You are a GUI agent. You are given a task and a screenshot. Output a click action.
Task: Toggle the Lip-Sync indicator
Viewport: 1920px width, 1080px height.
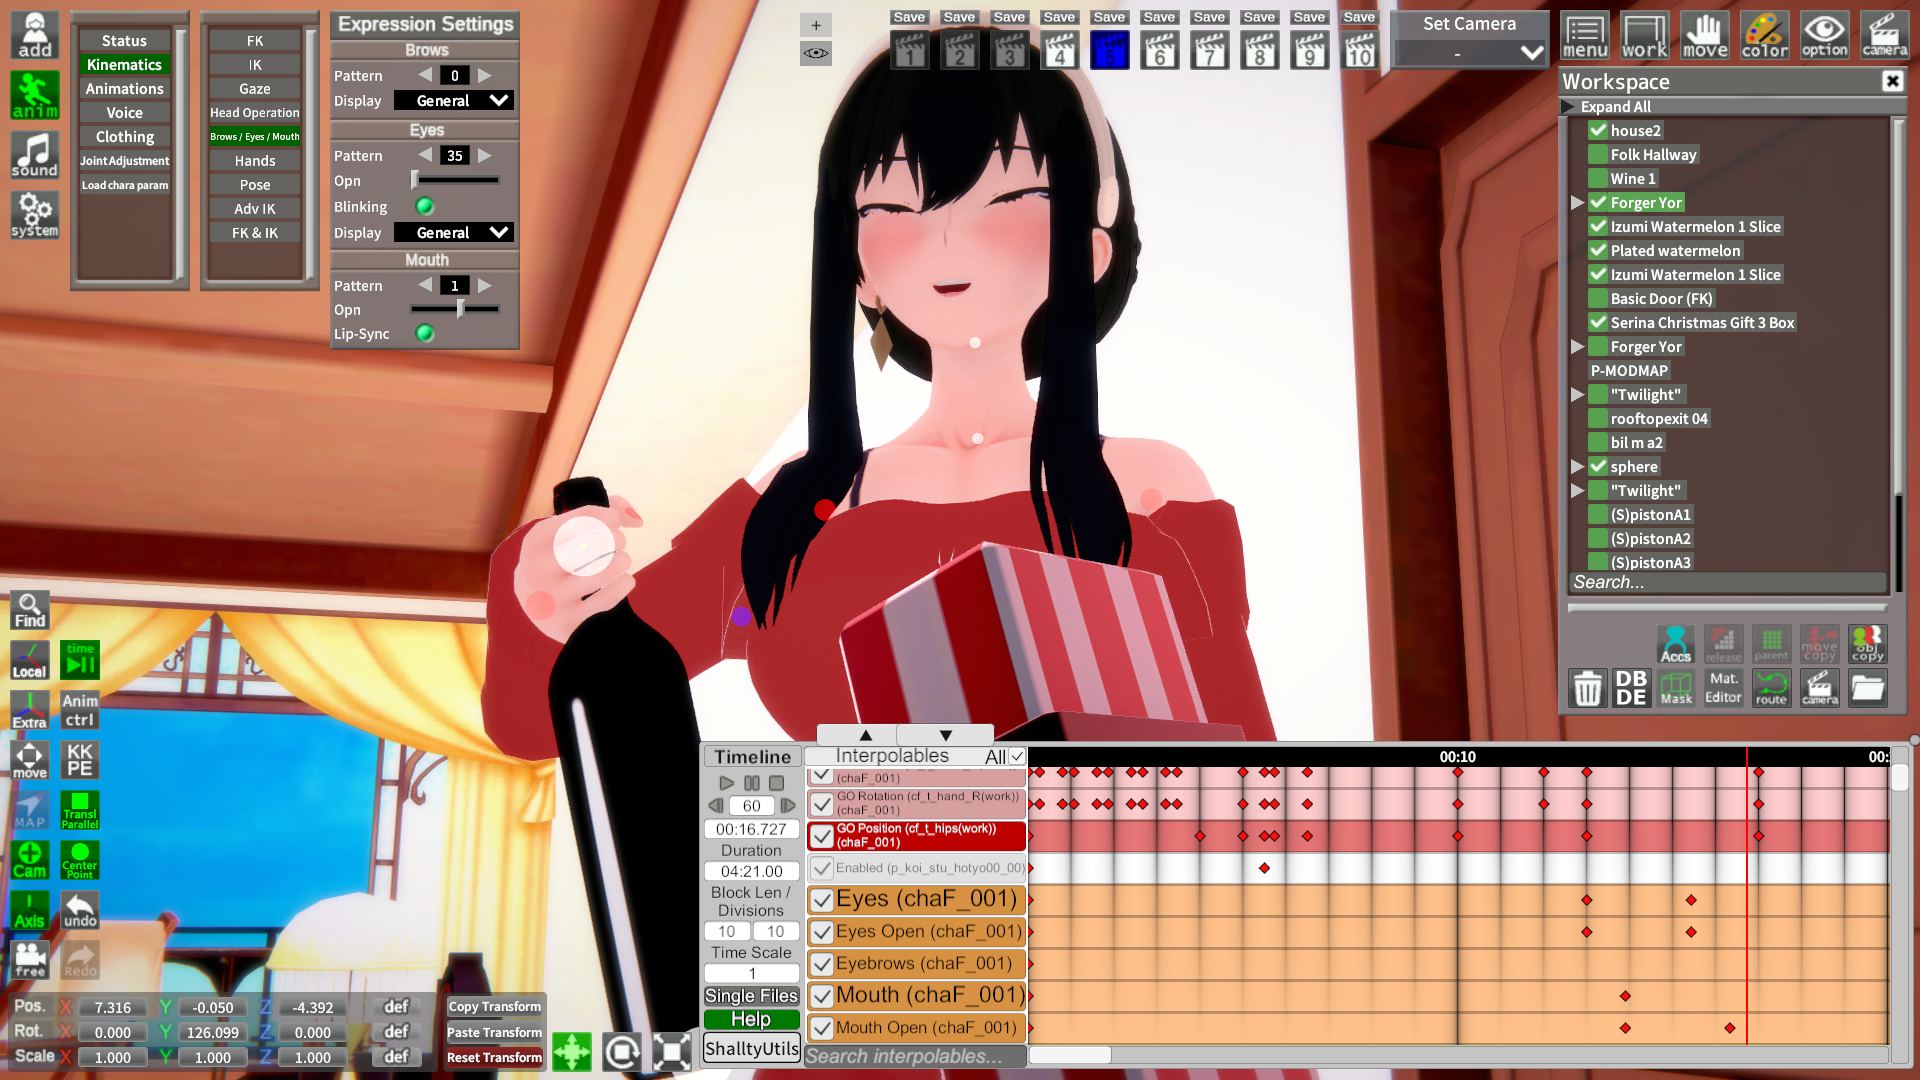[425, 334]
